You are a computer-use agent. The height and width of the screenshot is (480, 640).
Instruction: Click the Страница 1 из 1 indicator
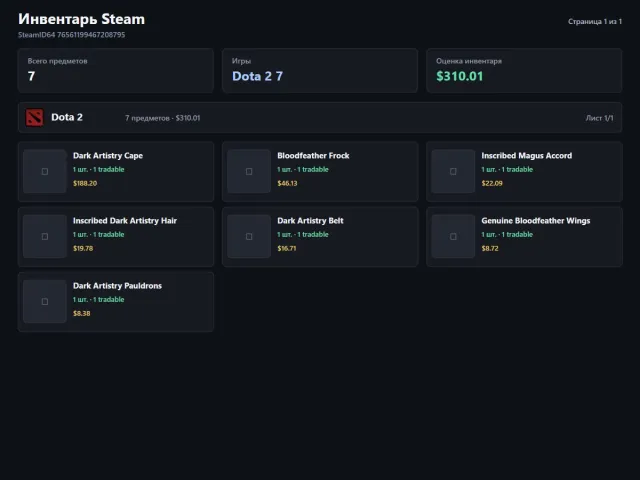tap(595, 21)
